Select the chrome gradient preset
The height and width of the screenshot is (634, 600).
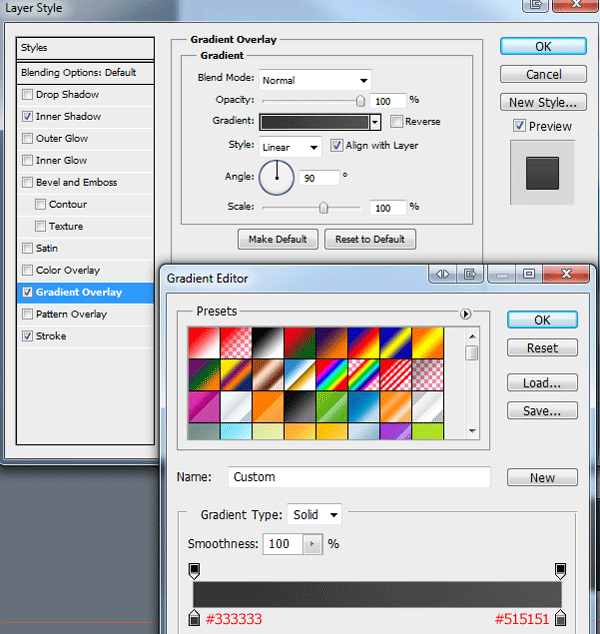tap(300, 375)
